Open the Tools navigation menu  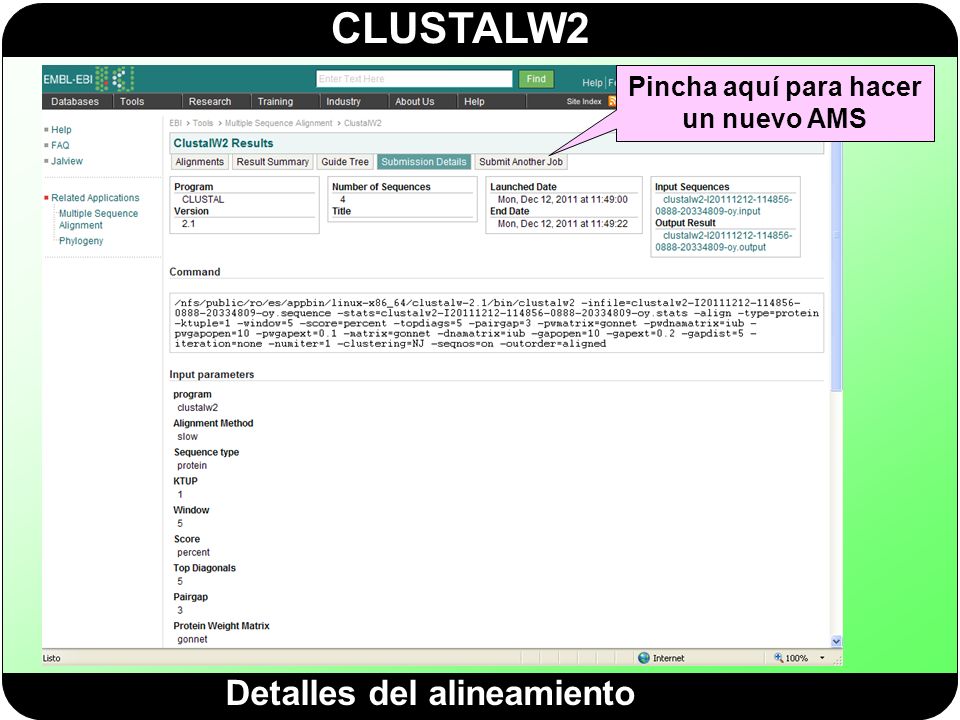(x=132, y=102)
